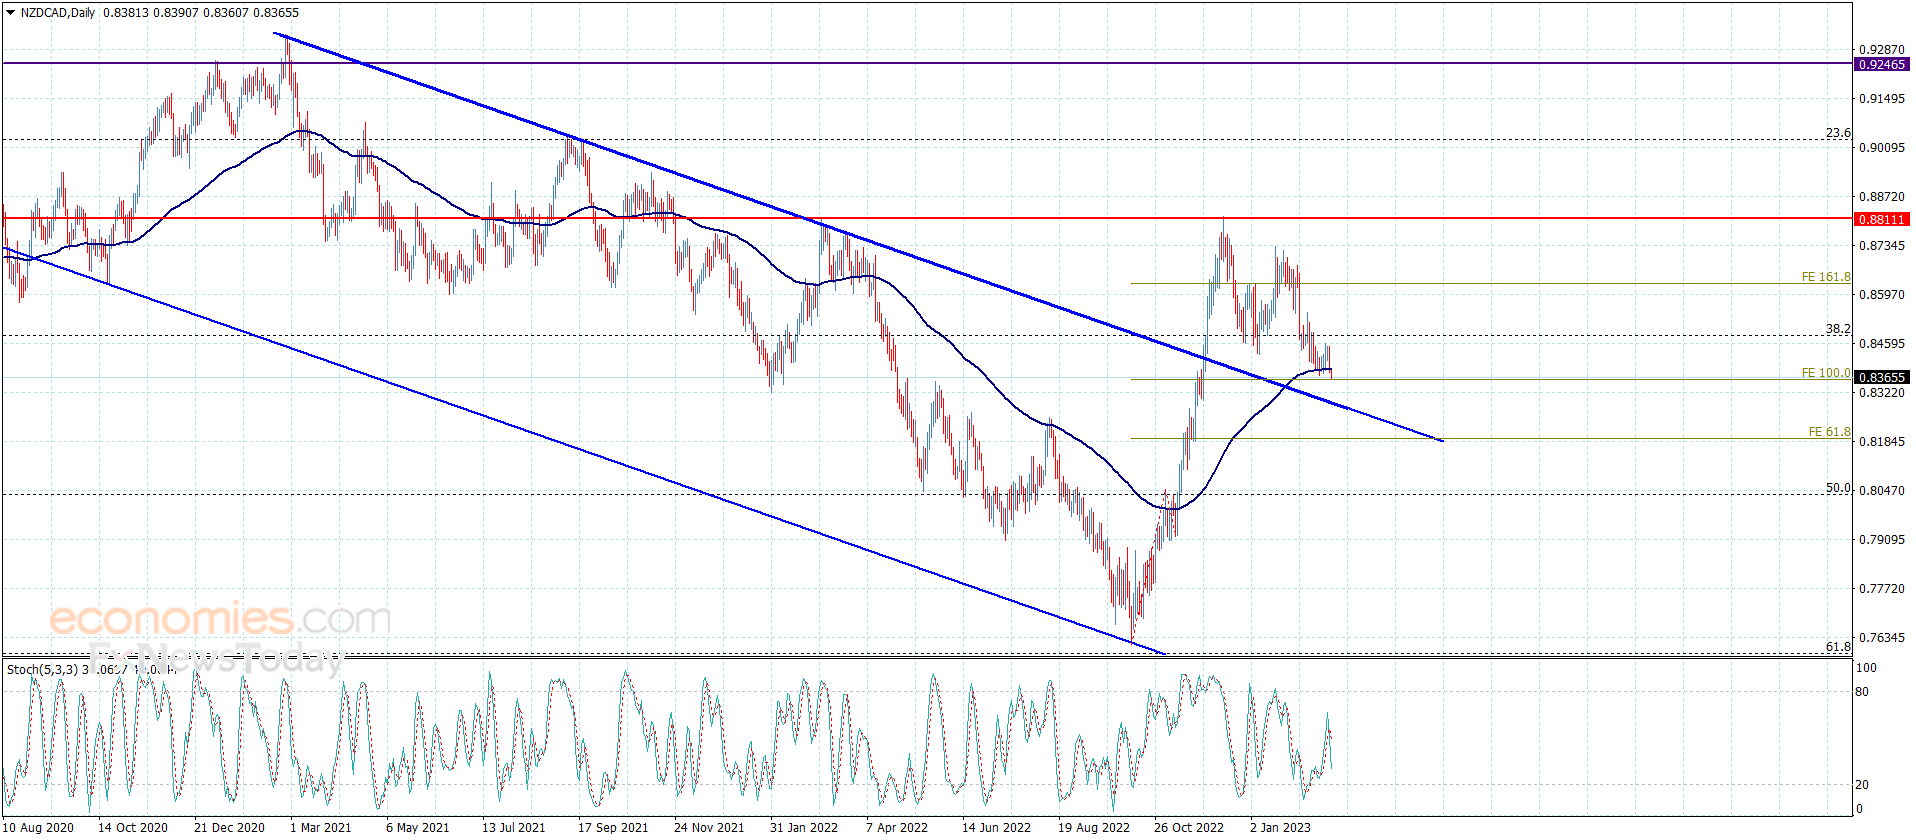
Task: Click the Stoch(5,3,3) indicator label
Action: pyautogui.click(x=43, y=669)
